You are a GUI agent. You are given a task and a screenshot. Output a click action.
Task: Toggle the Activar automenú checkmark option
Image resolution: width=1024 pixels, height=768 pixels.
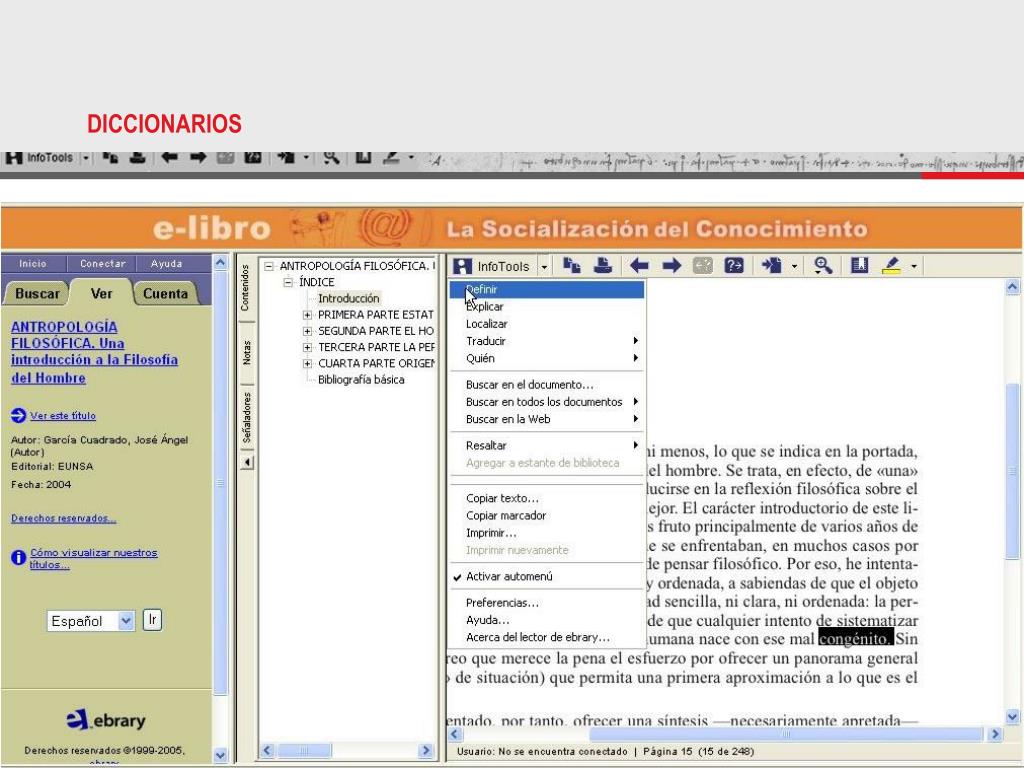coord(508,577)
